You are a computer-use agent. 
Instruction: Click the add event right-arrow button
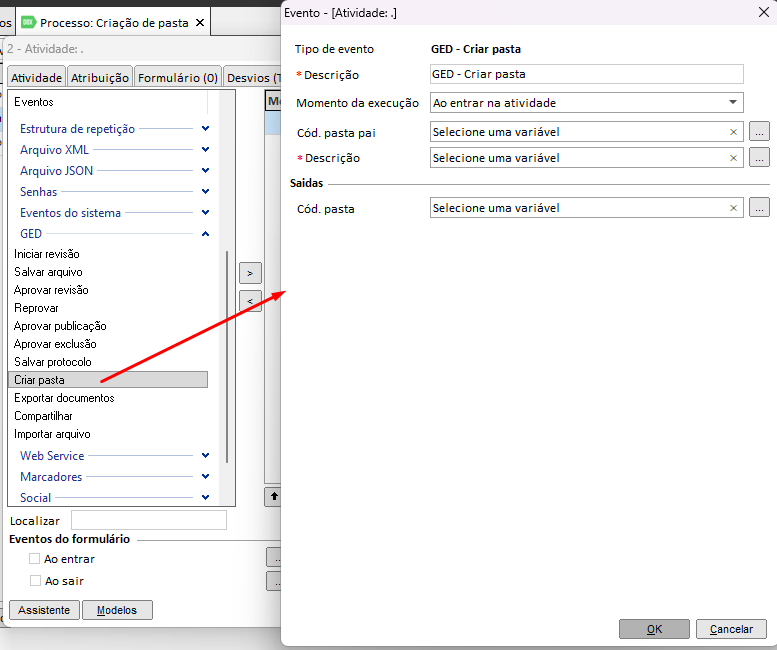pyautogui.click(x=250, y=273)
